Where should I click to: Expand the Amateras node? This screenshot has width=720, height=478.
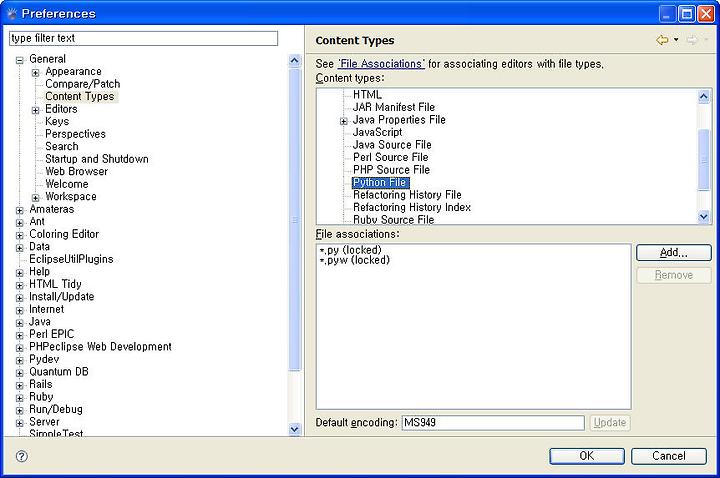click(20, 210)
